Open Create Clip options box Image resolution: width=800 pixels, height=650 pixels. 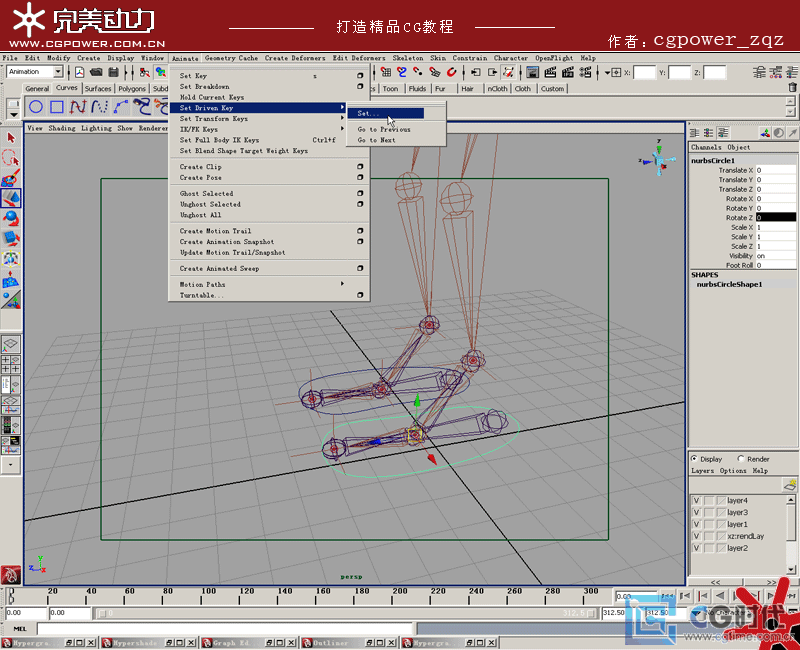(360, 166)
